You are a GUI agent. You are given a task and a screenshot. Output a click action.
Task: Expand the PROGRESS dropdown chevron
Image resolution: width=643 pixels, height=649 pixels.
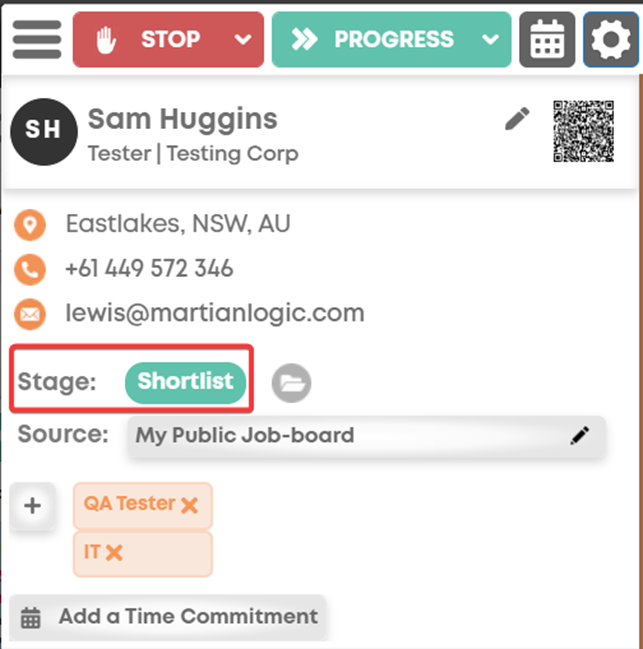[490, 39]
